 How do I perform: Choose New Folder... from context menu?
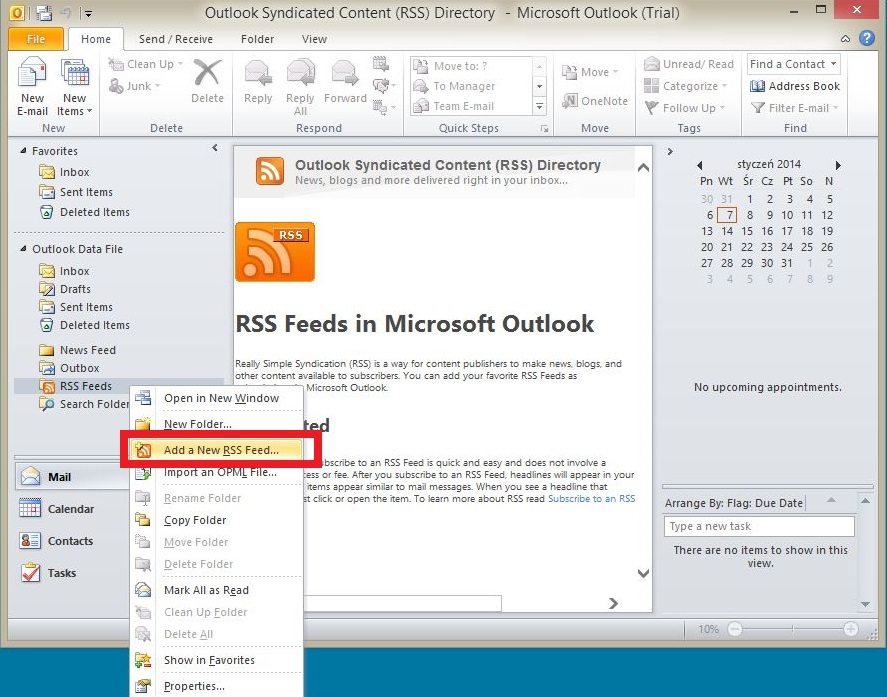[x=217, y=424]
